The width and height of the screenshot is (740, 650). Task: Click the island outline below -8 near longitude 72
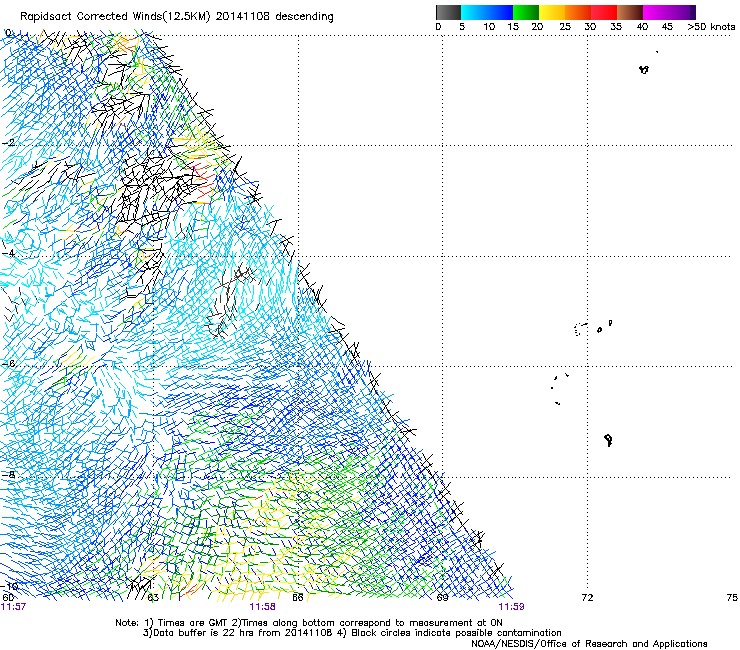pyautogui.click(x=608, y=440)
